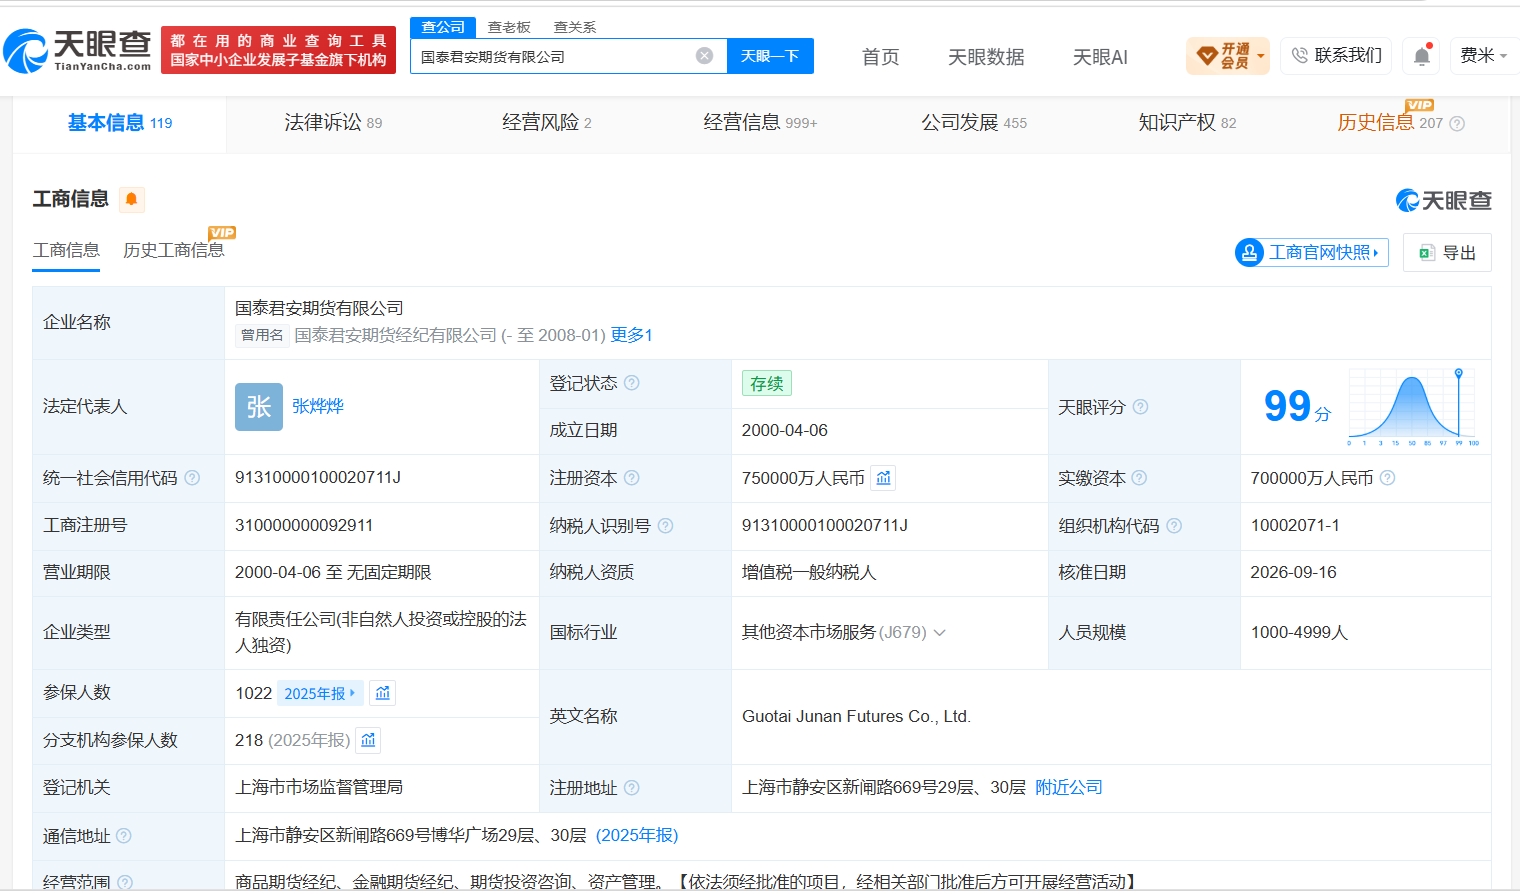Open 天眼AI page
The image size is (1520, 894).
1100,57
